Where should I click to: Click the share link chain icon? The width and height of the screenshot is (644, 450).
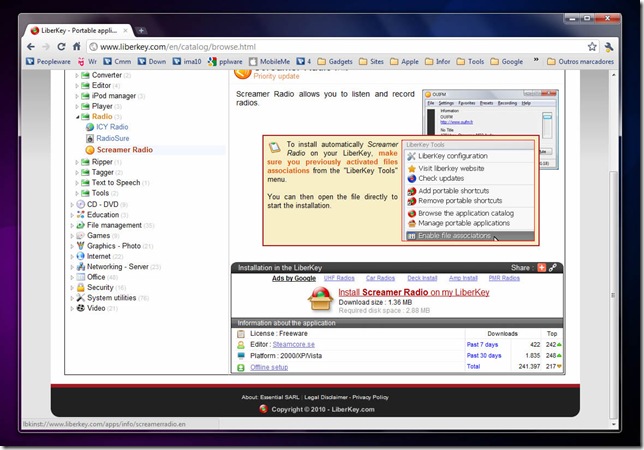point(553,268)
